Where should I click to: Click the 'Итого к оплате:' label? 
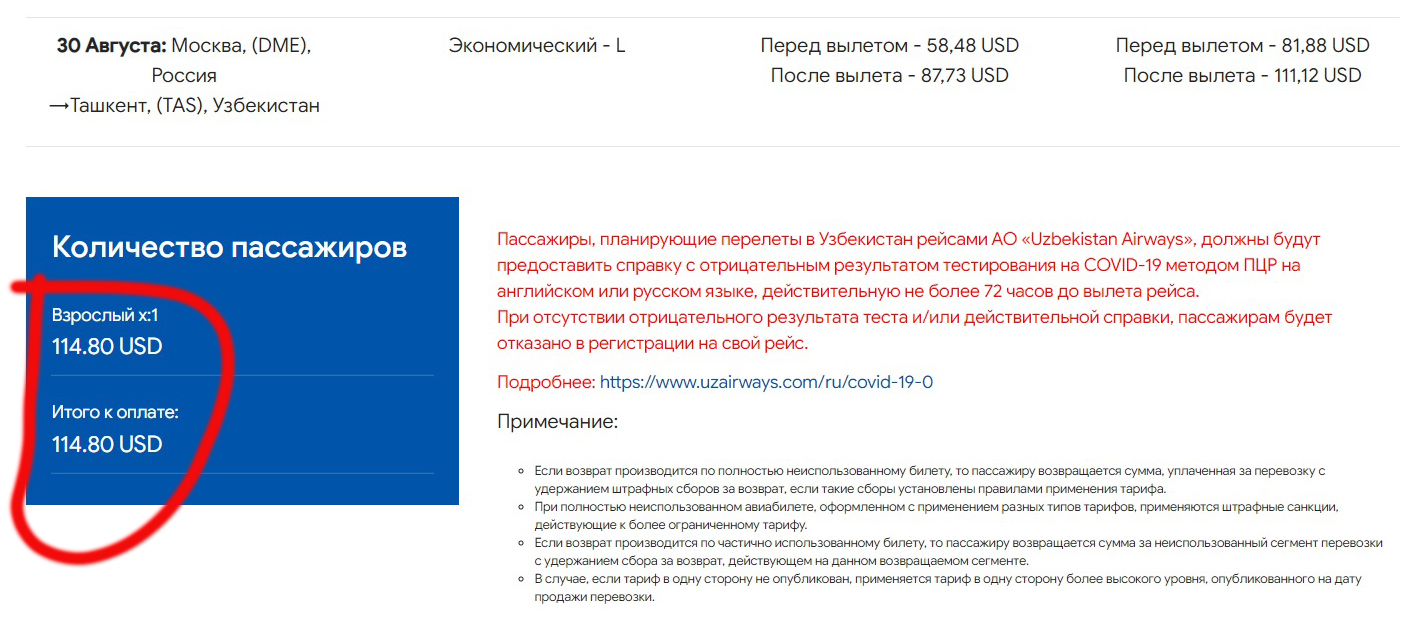pyautogui.click(x=115, y=412)
